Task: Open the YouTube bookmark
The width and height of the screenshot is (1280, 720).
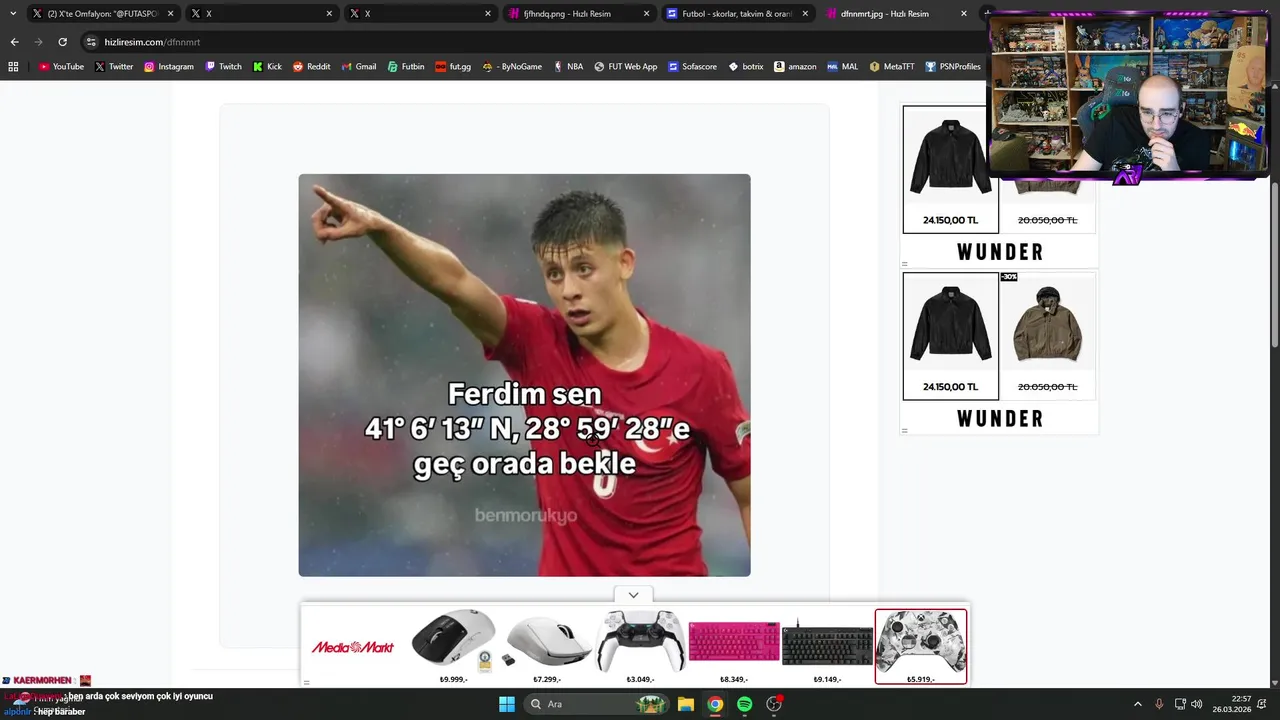Action: 61,67
